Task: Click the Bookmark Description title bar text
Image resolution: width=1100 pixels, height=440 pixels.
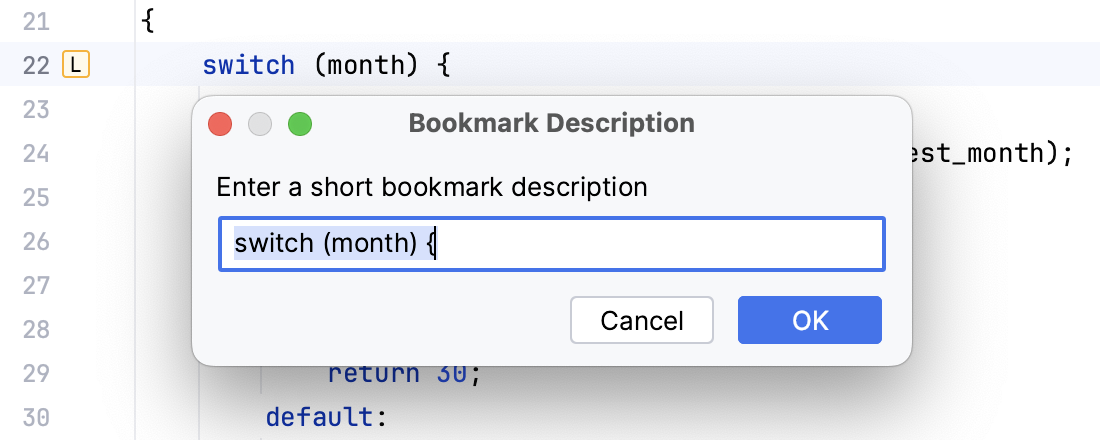Action: [551, 124]
